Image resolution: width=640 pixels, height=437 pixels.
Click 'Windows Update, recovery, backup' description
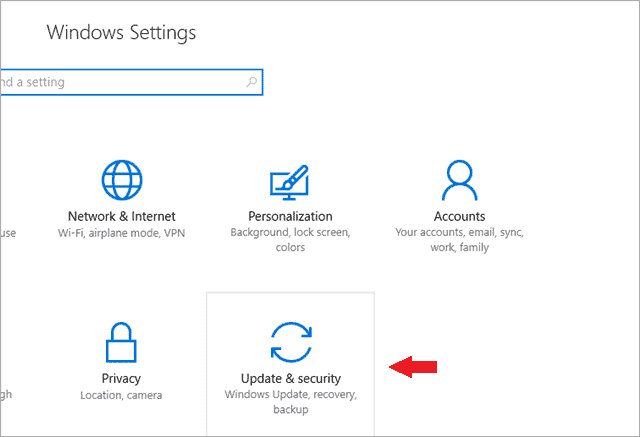pyautogui.click(x=291, y=402)
